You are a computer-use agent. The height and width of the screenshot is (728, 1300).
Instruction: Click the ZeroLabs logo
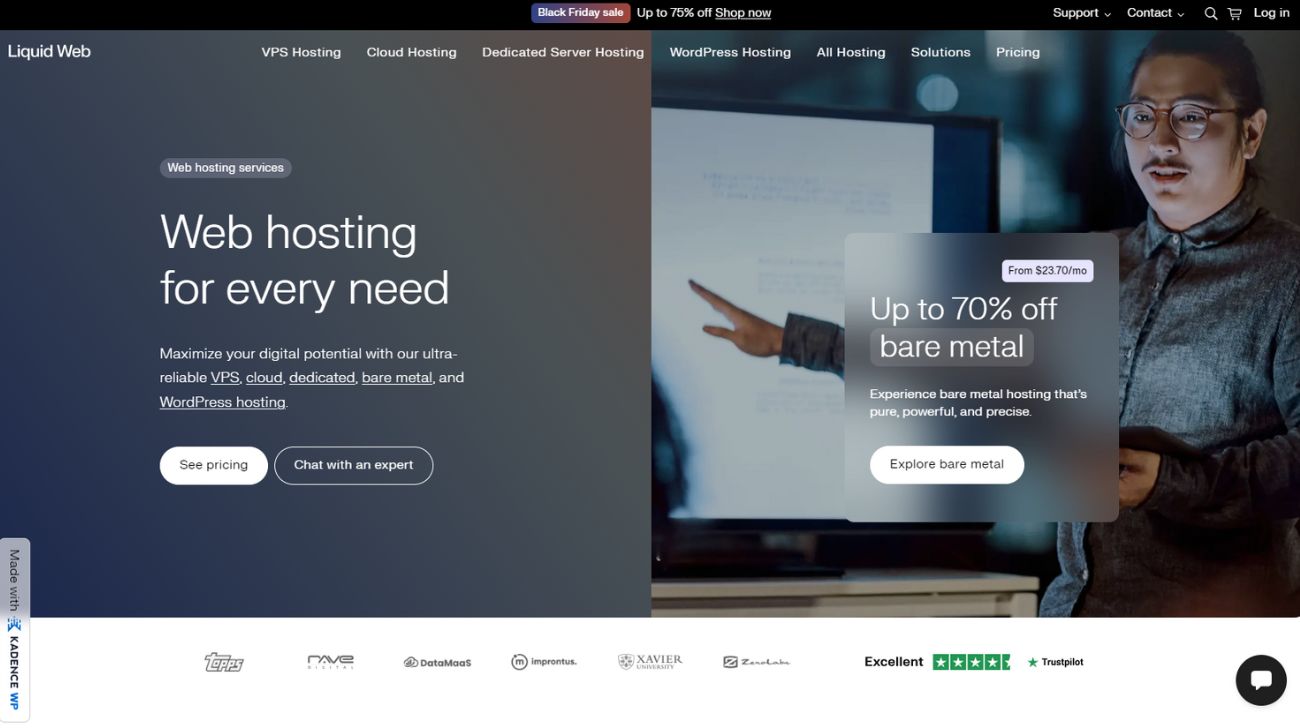[756, 662]
